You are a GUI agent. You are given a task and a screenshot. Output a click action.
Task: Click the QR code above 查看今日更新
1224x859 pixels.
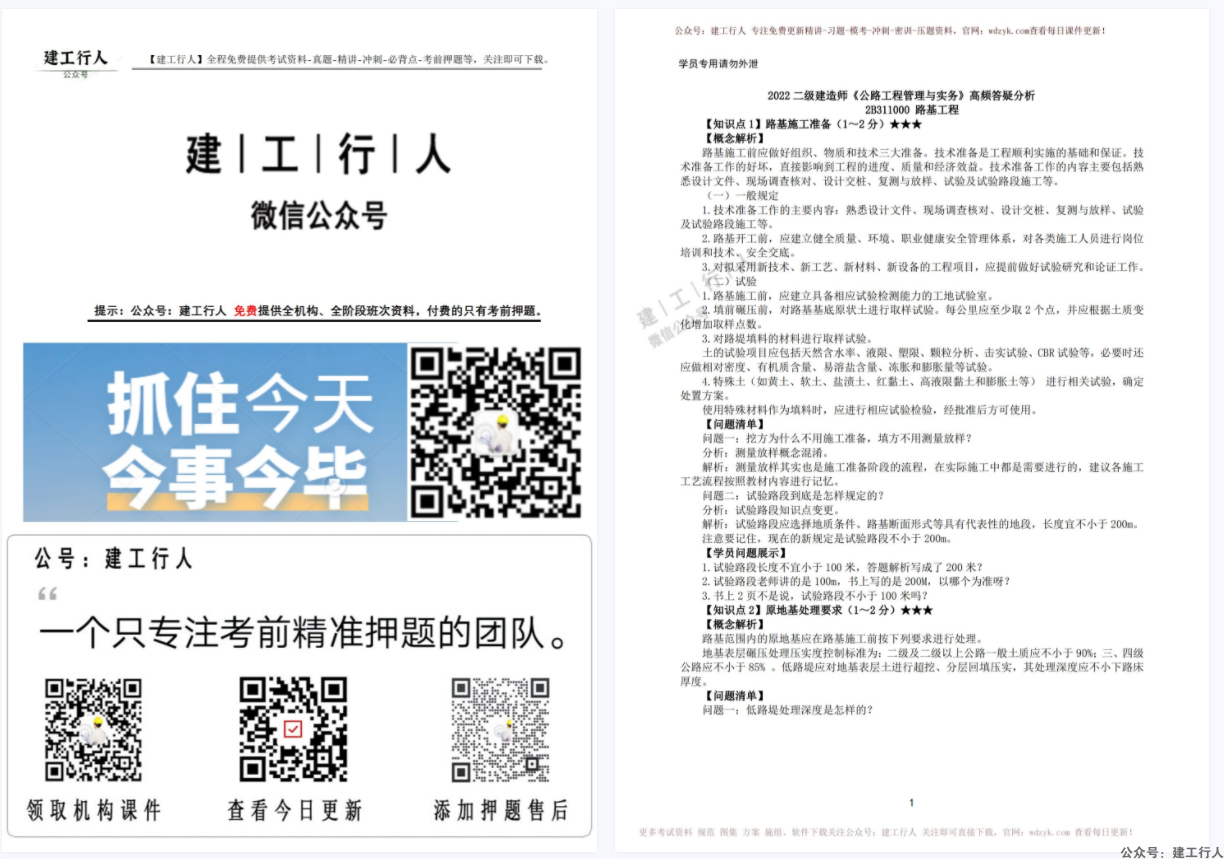click(x=293, y=730)
